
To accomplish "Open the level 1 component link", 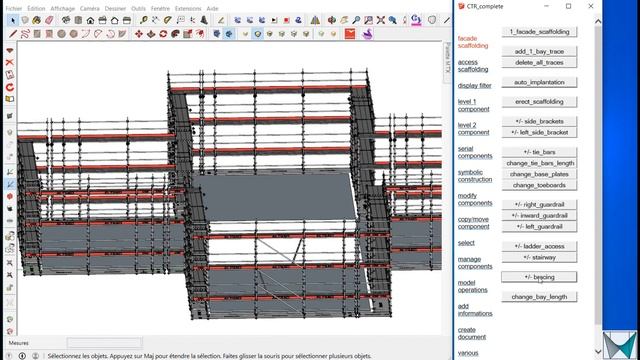I will tap(473, 105).
